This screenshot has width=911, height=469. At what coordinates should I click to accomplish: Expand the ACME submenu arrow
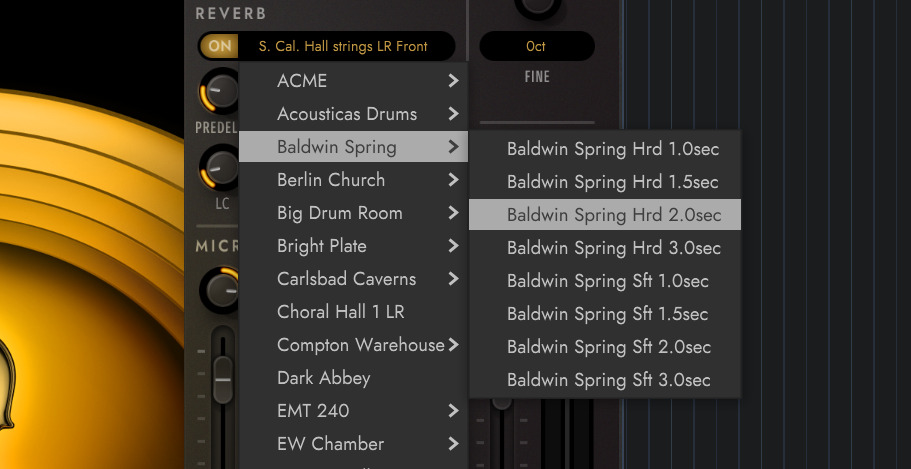pos(453,81)
